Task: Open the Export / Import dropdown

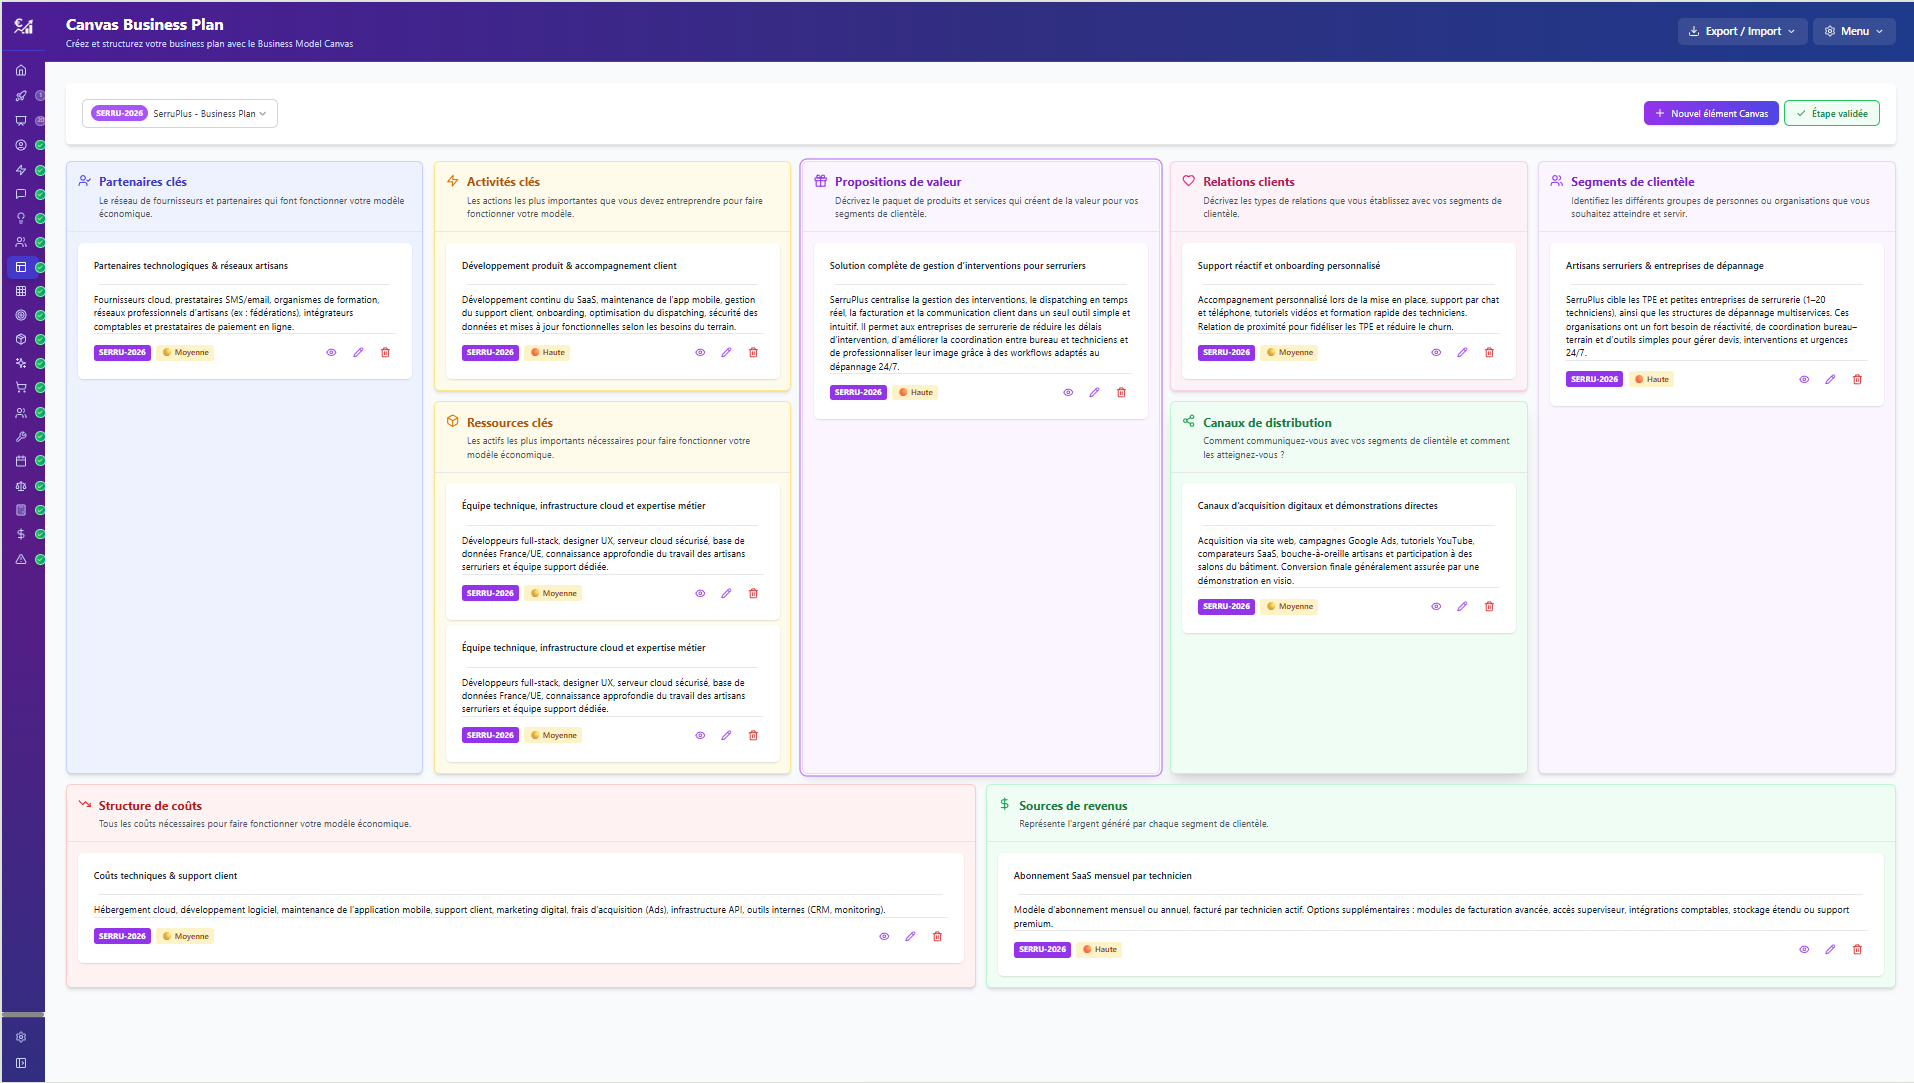Action: coord(1742,31)
